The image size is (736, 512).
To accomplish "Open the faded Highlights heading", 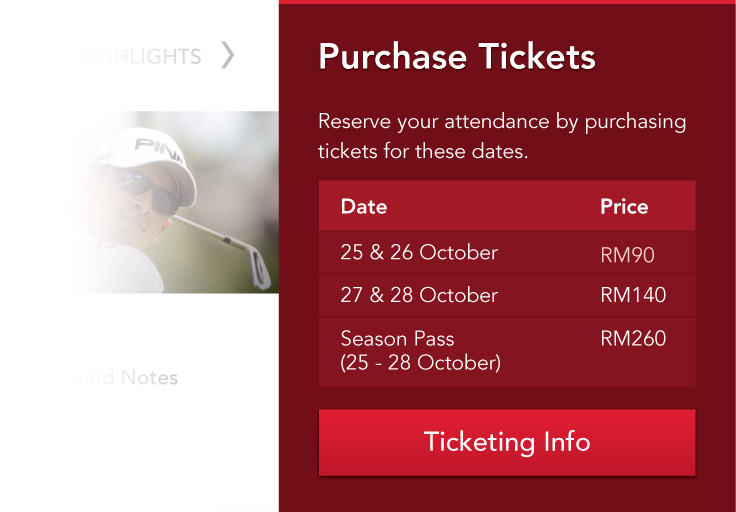I will click(140, 57).
